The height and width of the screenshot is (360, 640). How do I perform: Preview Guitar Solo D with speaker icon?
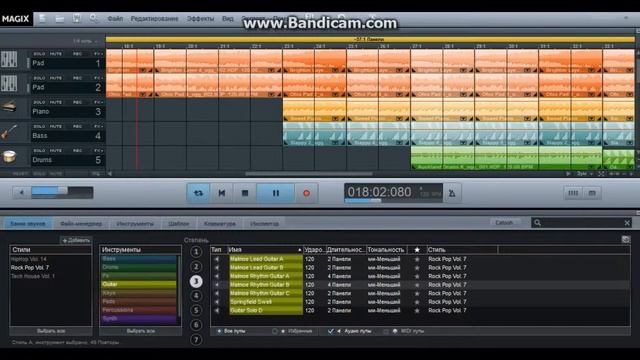[x=217, y=310]
